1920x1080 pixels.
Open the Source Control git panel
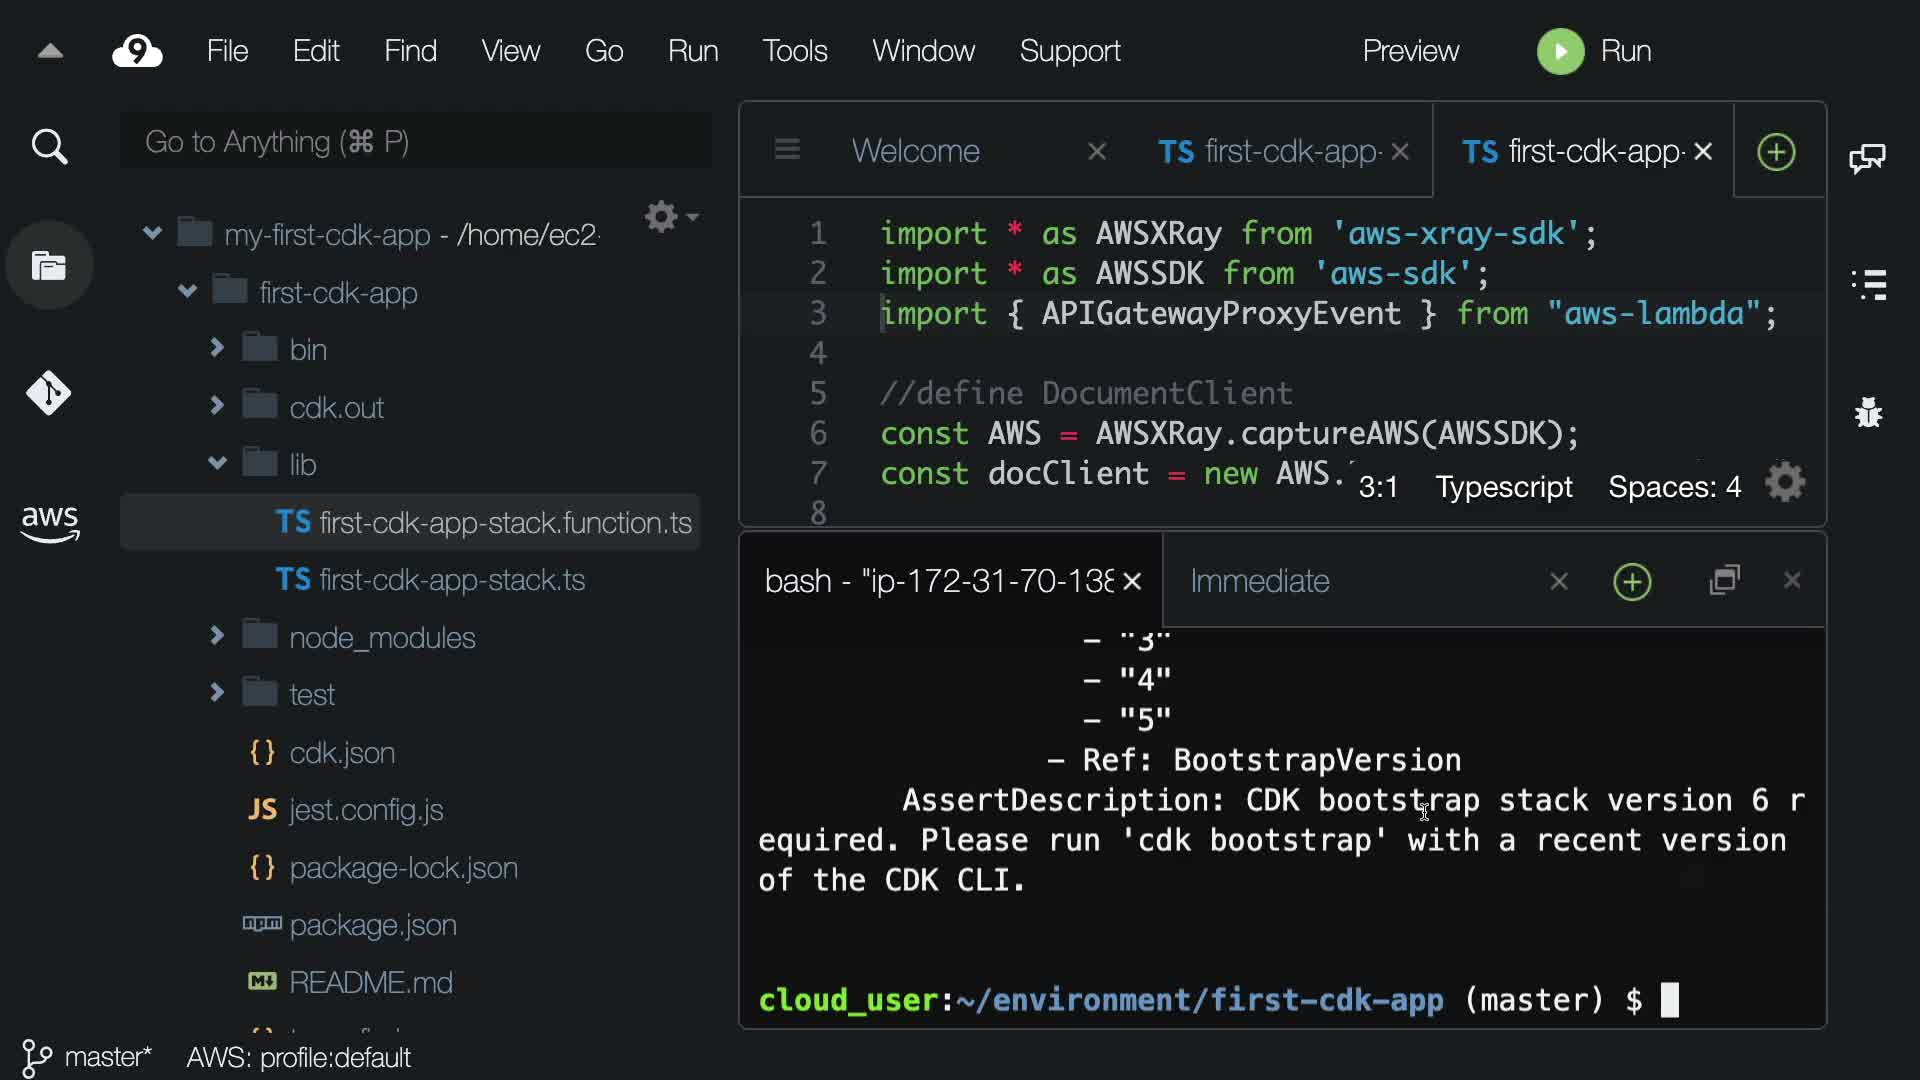tap(49, 393)
